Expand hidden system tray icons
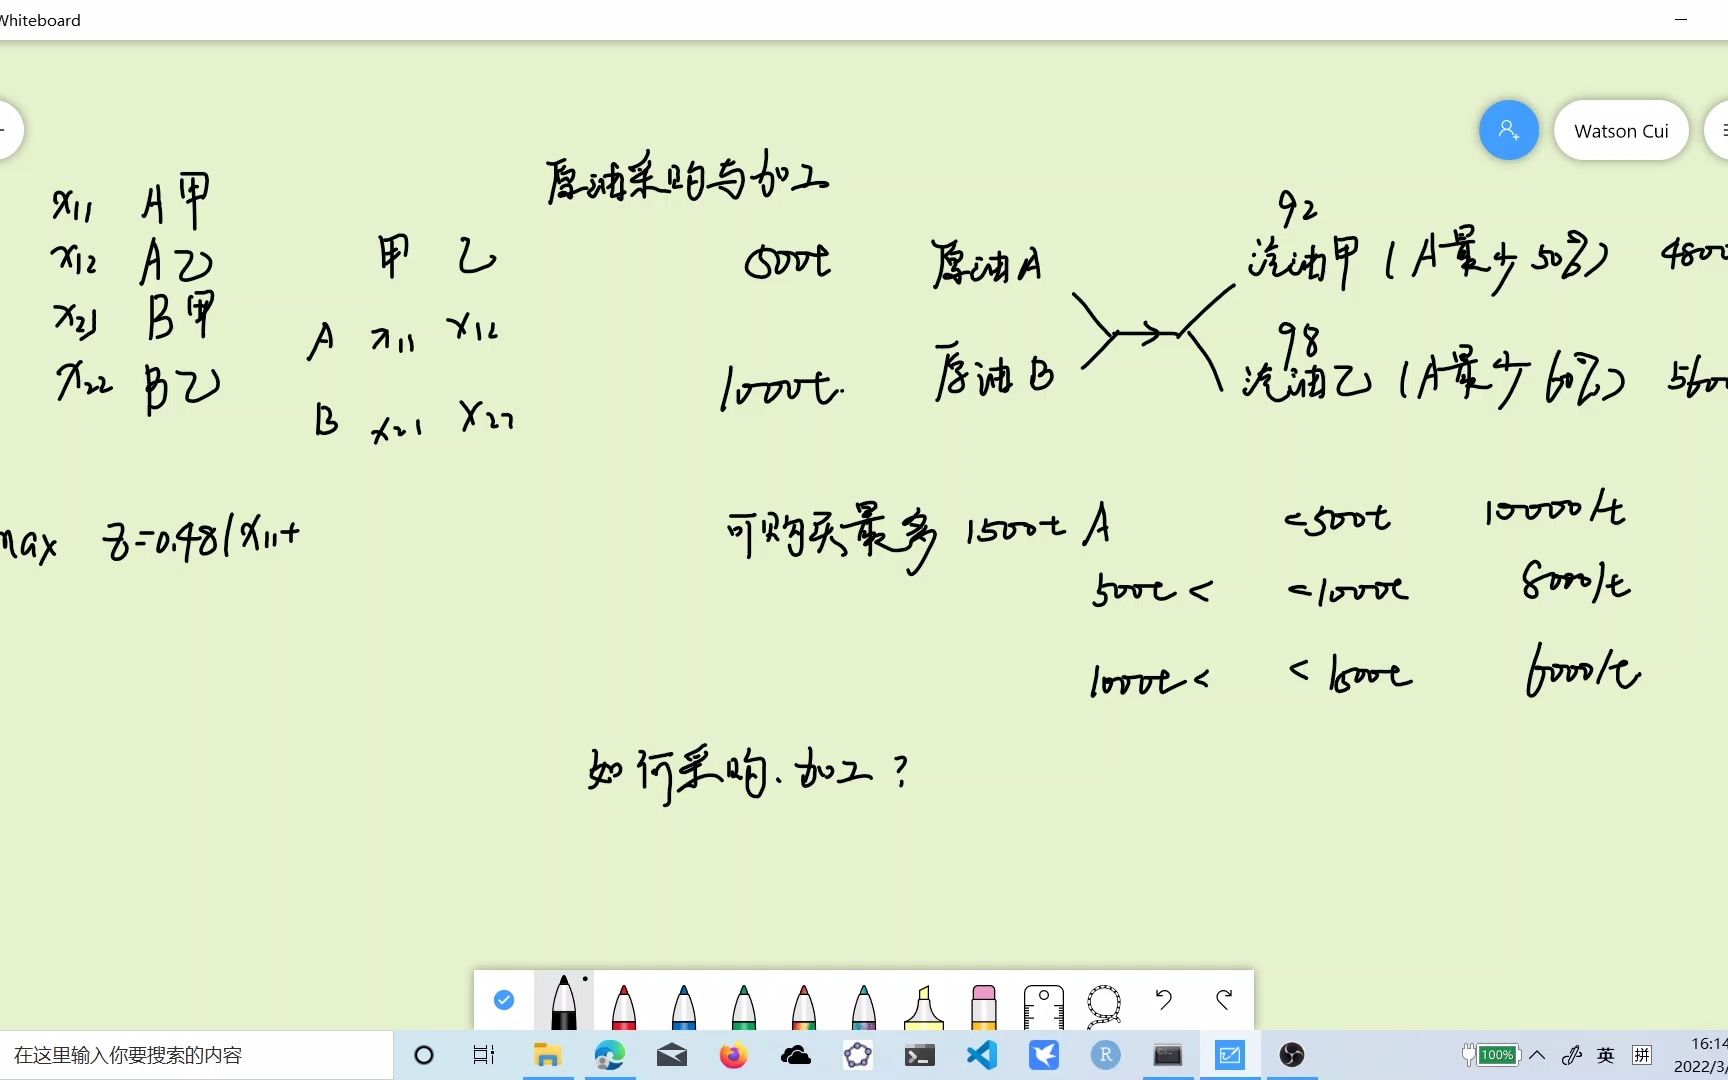Image resolution: width=1728 pixels, height=1080 pixels. [x=1538, y=1054]
